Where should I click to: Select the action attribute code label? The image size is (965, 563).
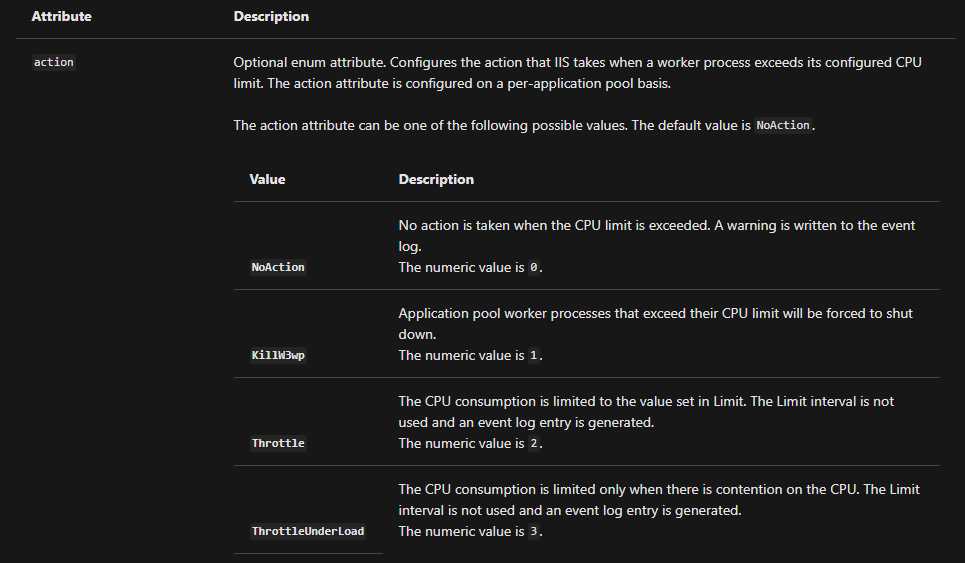click(54, 62)
